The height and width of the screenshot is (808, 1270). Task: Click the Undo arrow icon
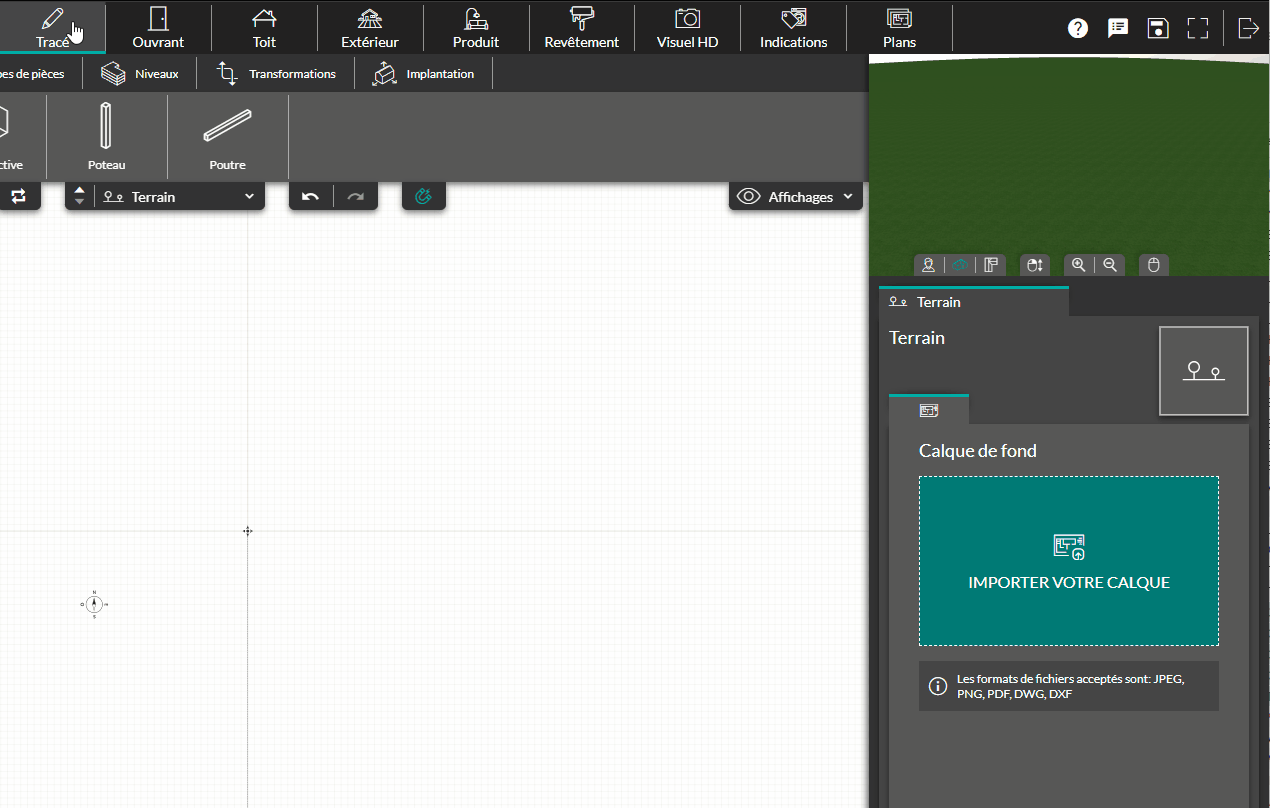[310, 196]
